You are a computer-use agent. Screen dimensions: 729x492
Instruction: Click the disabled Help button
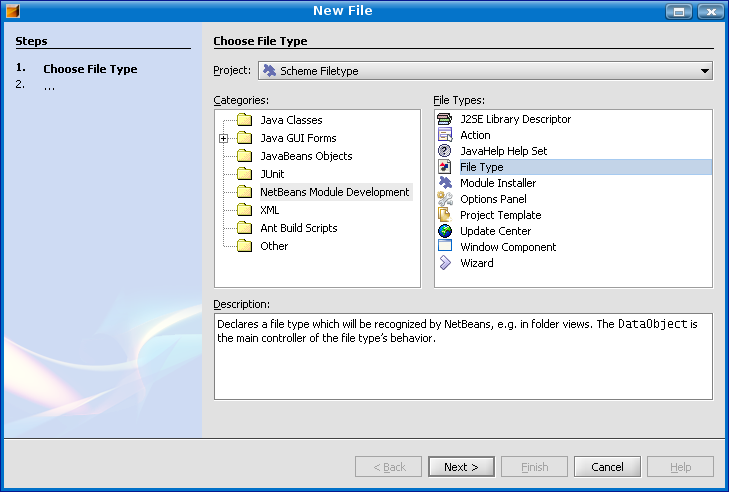(680, 466)
